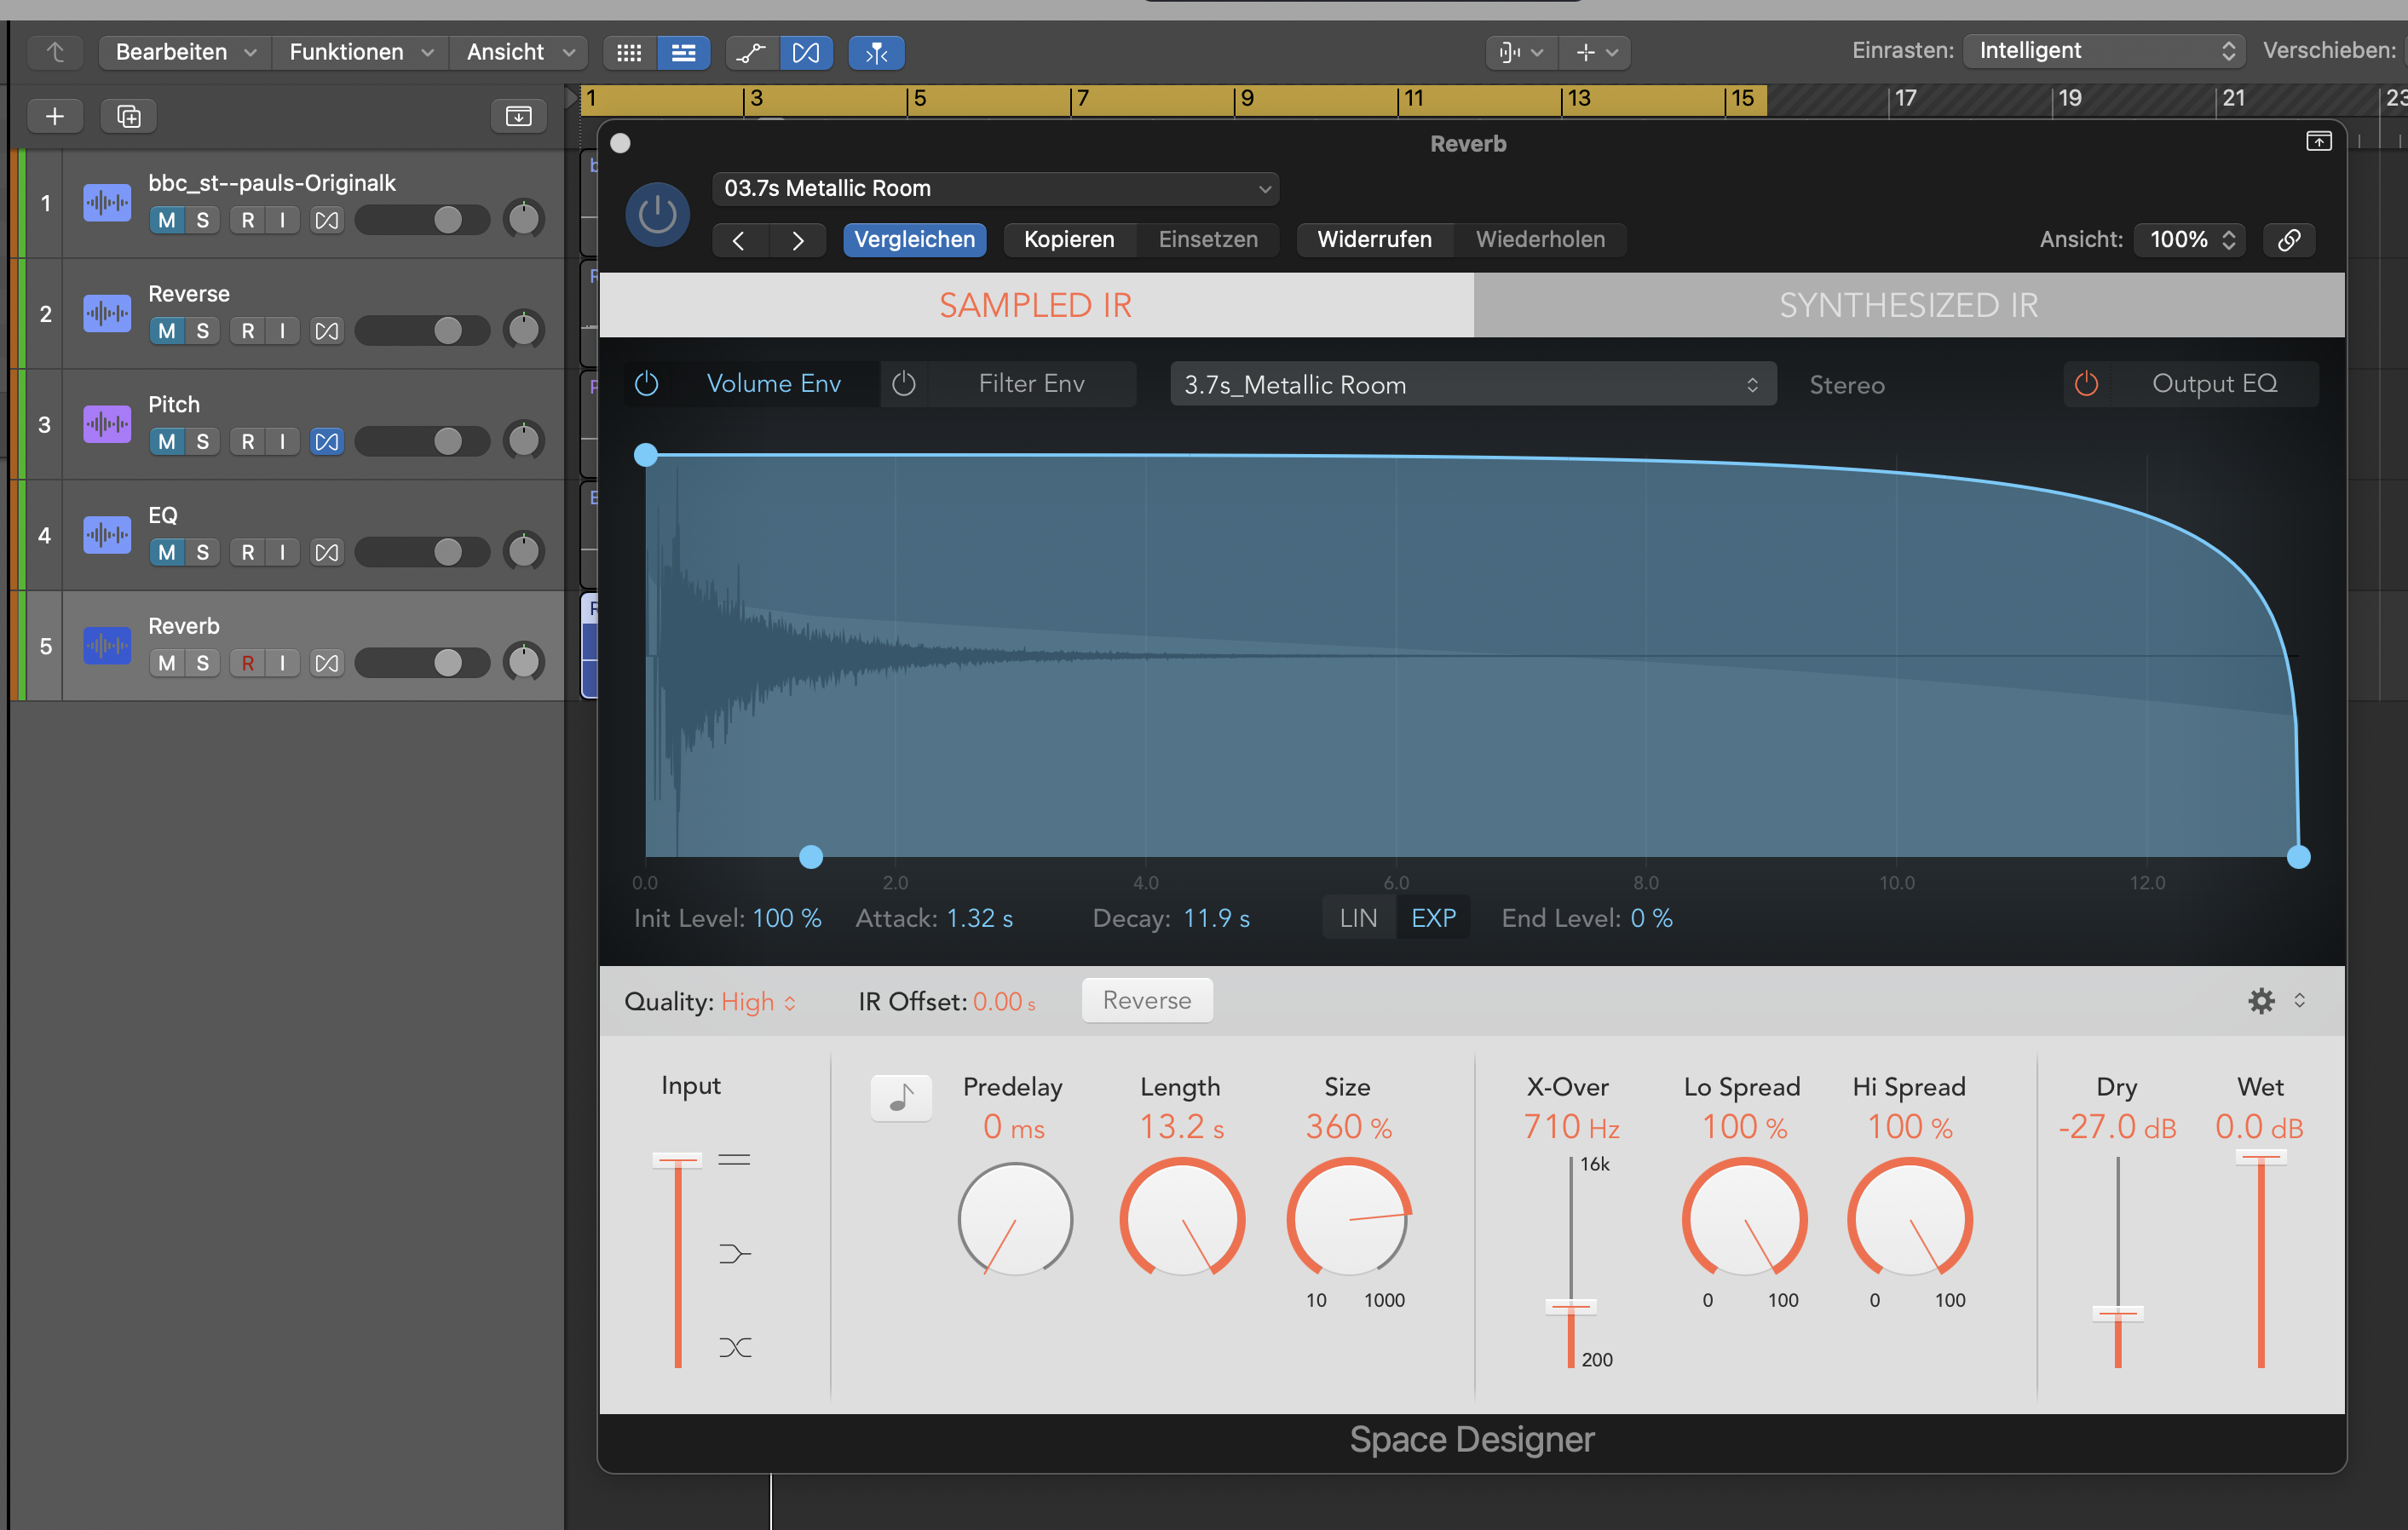Open the 3.7s_Metallic Room IR file menu

point(1472,385)
